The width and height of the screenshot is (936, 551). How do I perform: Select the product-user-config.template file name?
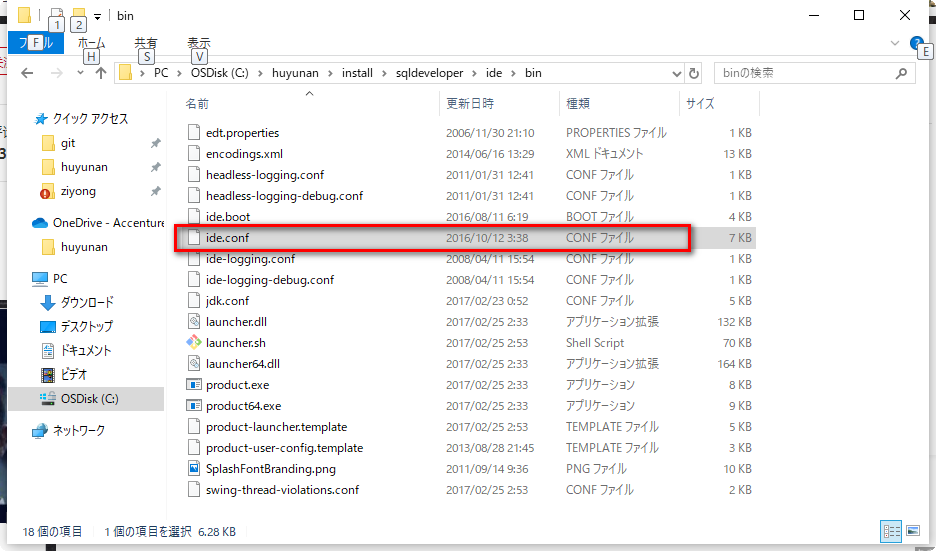point(284,448)
